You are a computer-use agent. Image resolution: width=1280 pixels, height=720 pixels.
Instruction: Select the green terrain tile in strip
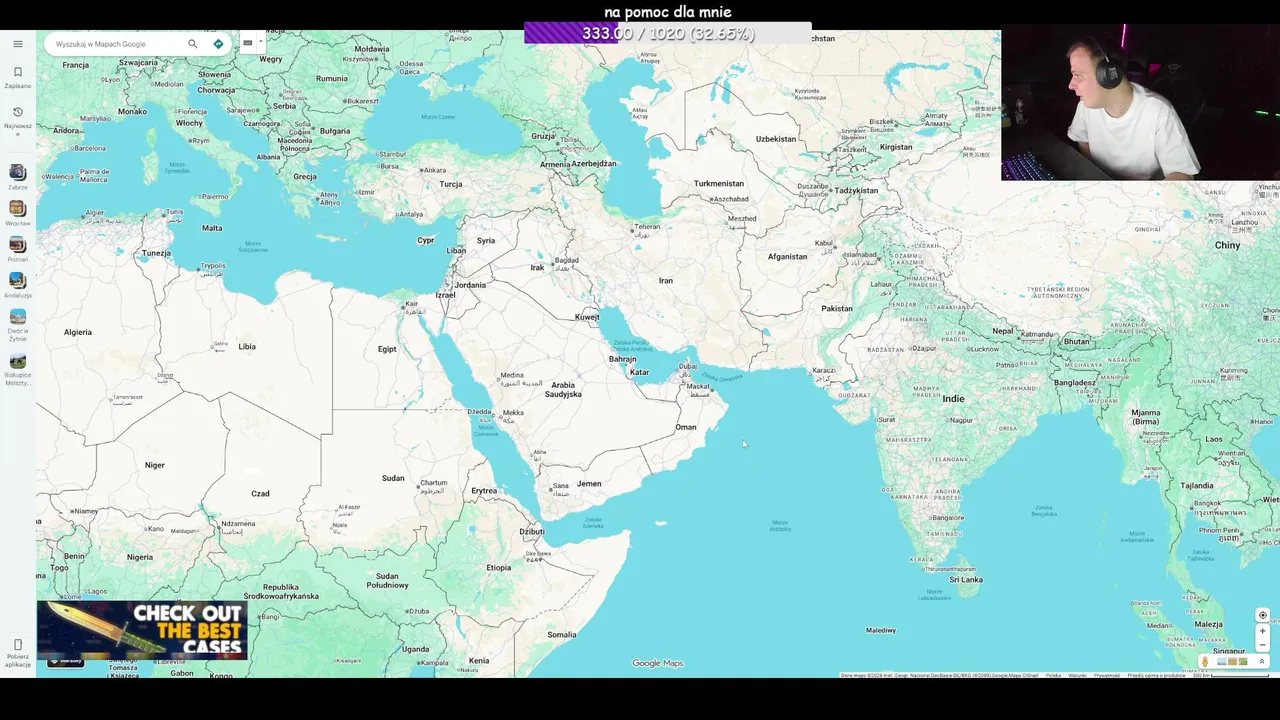pyautogui.click(x=1243, y=661)
